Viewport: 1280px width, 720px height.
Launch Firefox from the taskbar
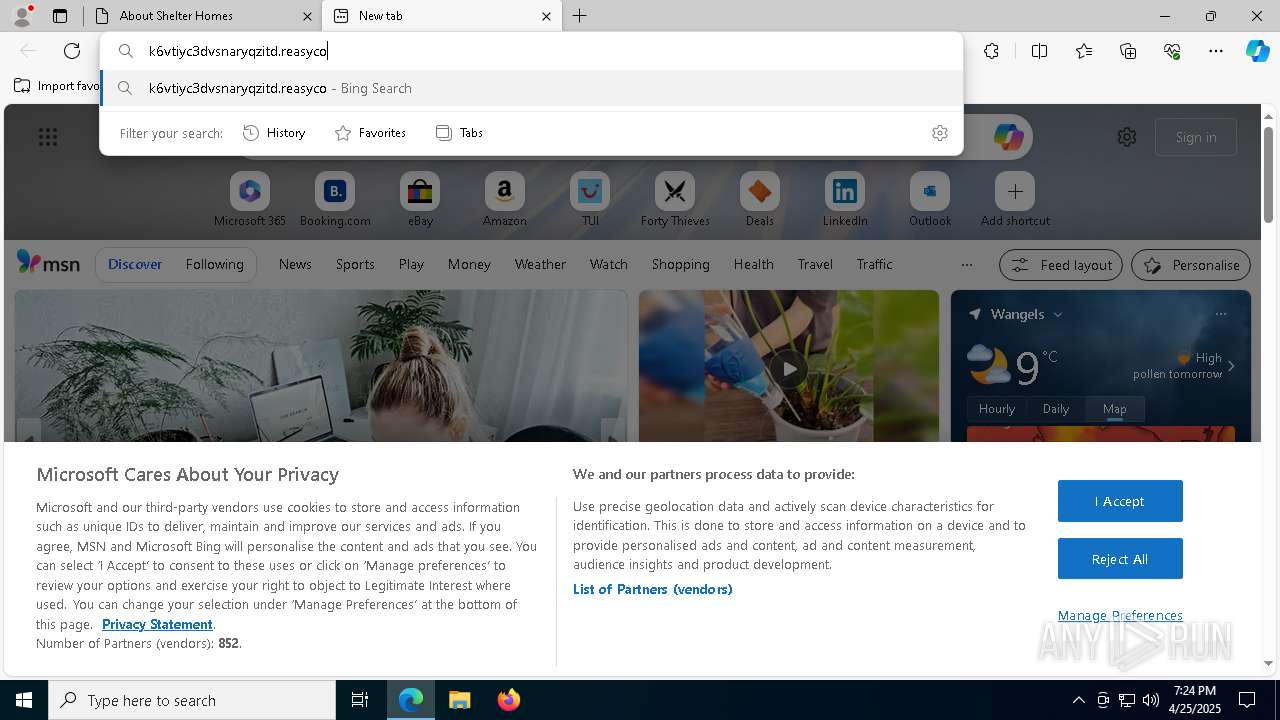pos(508,700)
